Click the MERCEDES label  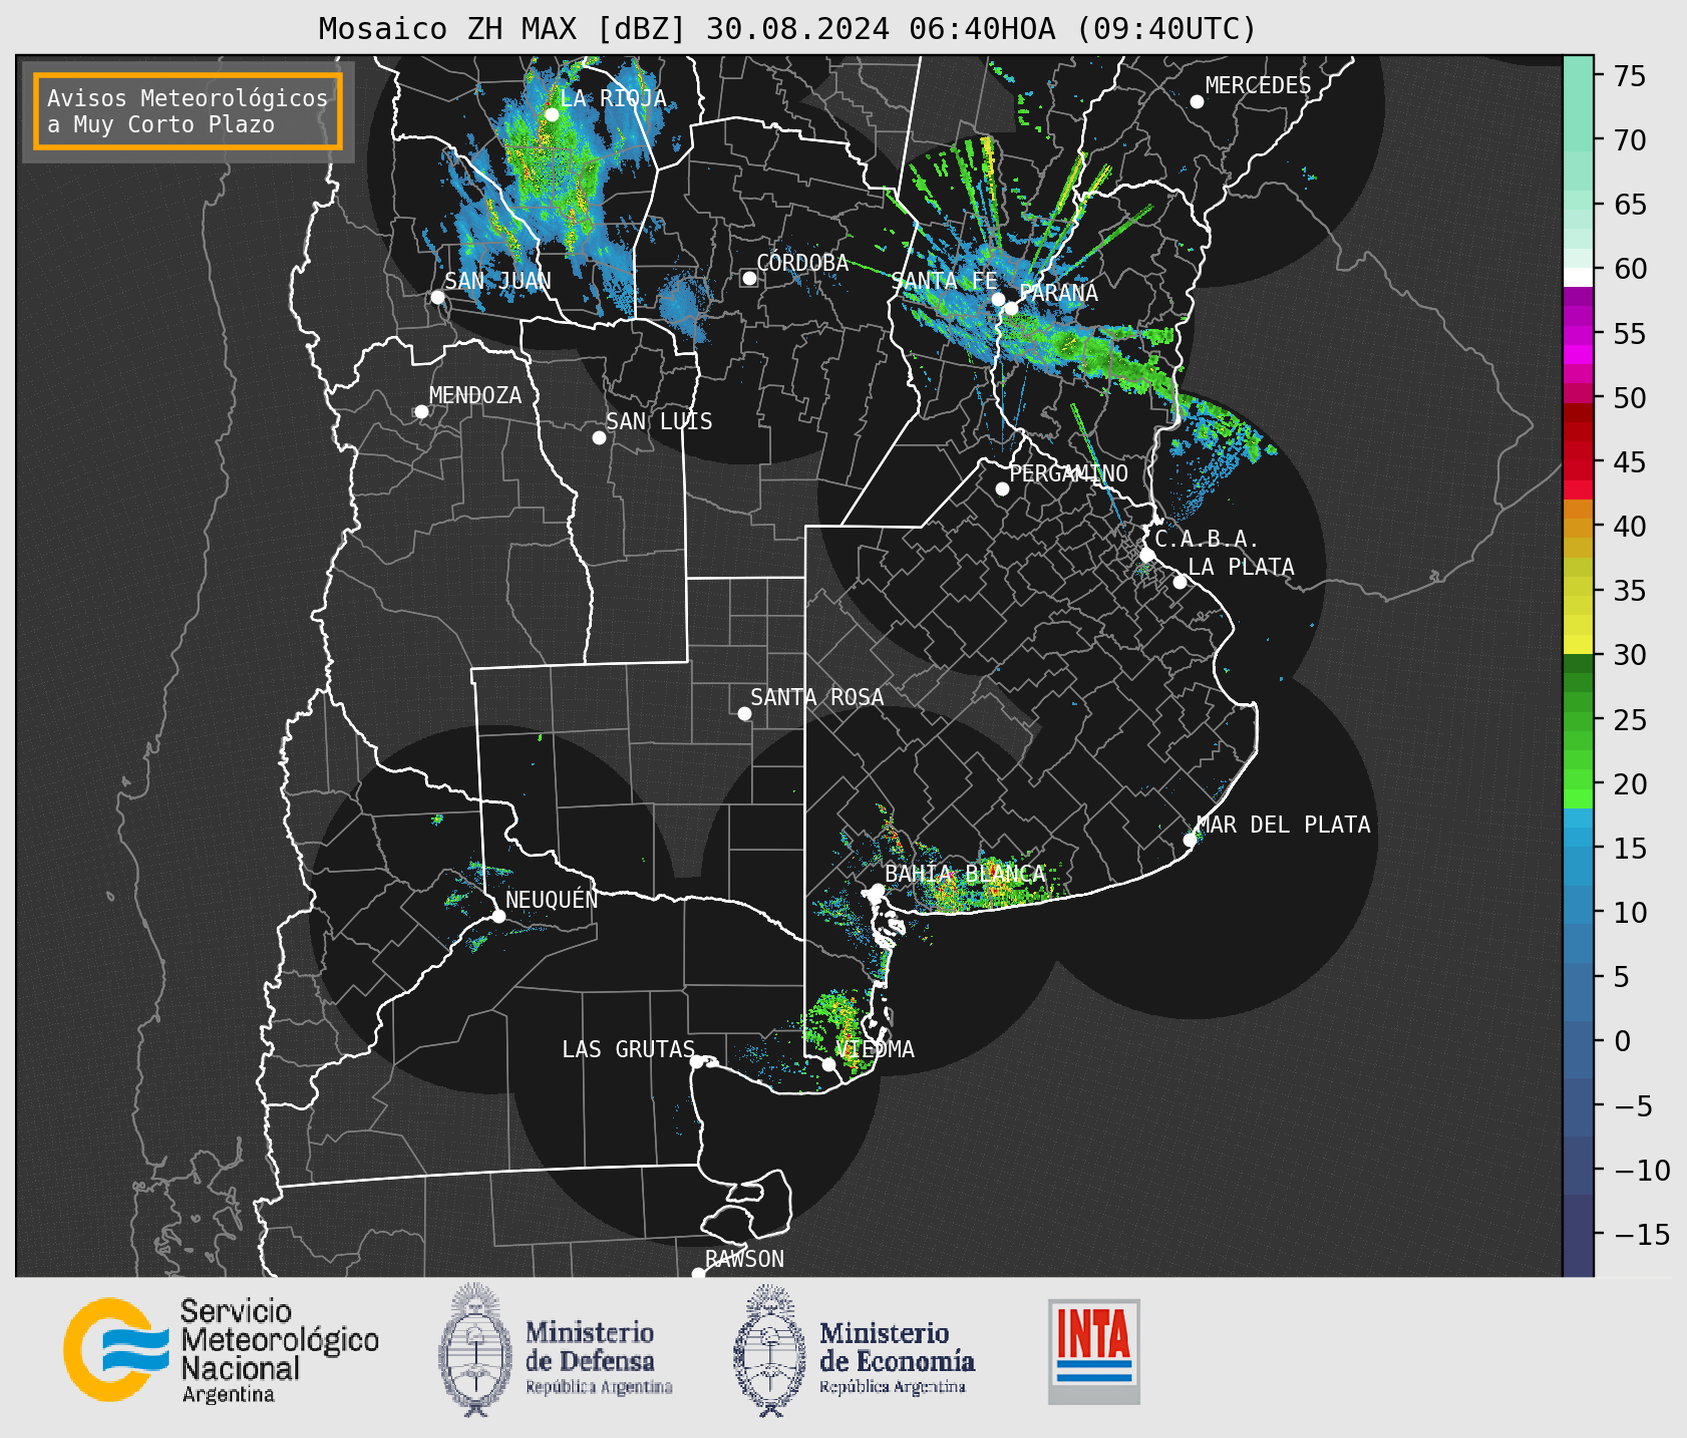point(1258,86)
